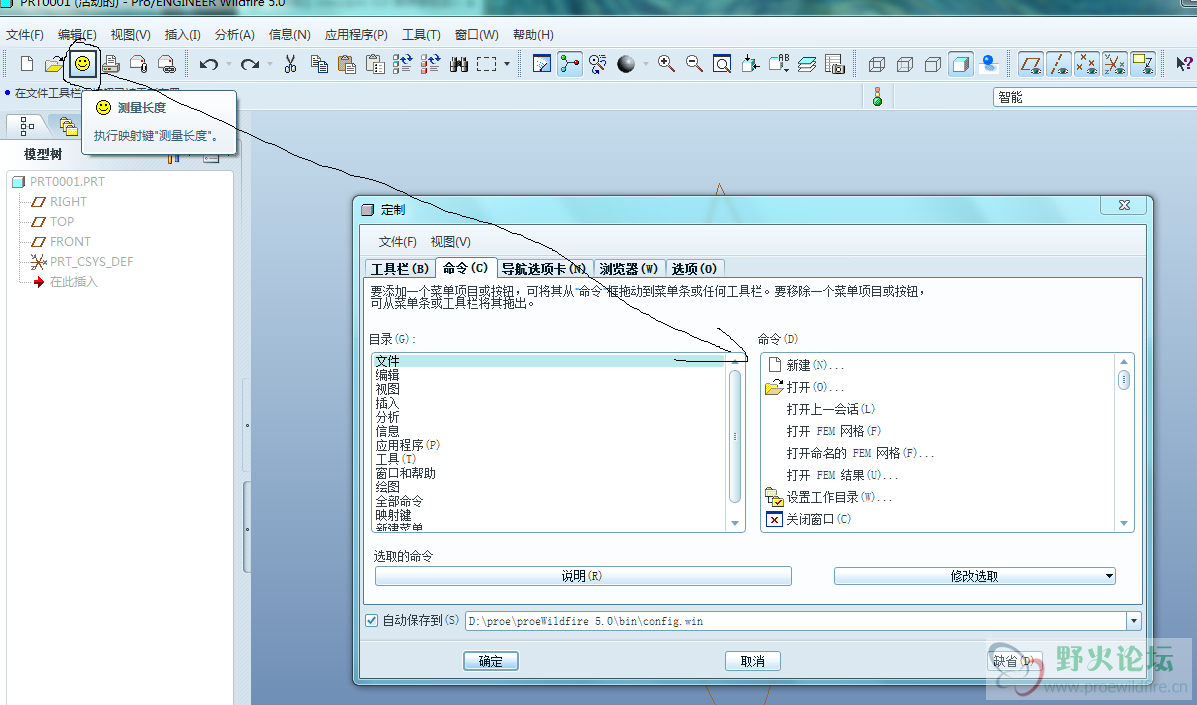Open the Undo history dropdown arrow
The image size is (1197, 705).
[228, 64]
